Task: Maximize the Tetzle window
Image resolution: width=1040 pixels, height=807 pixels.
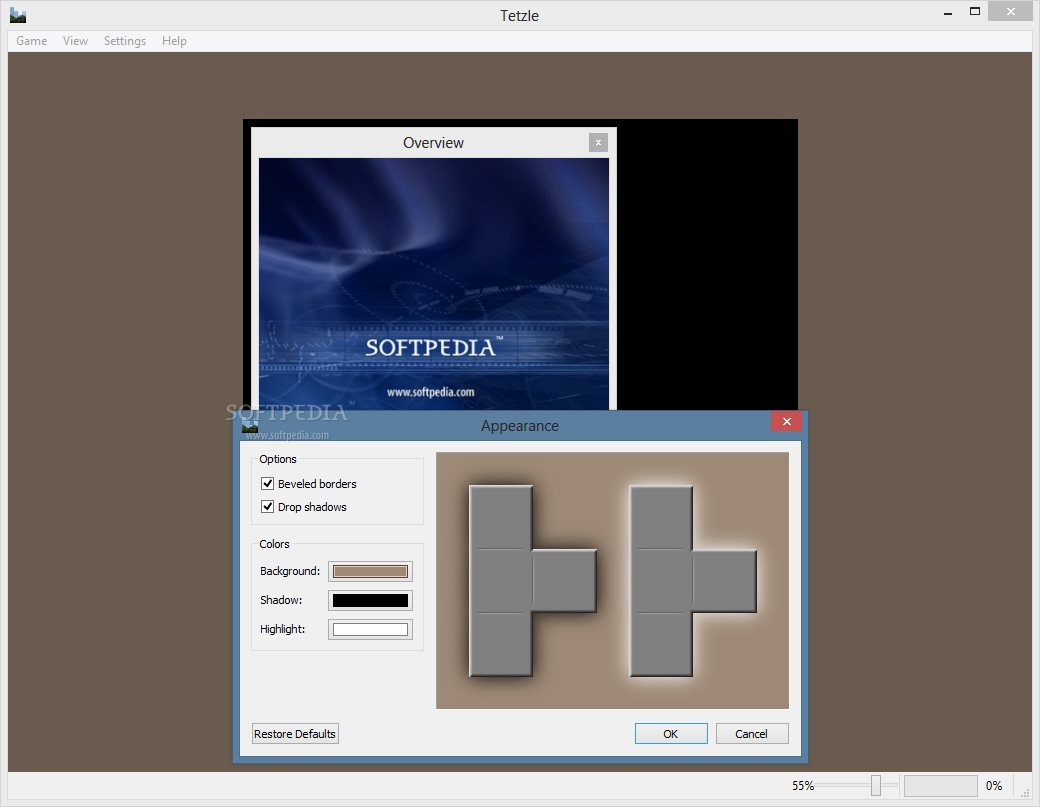Action: (974, 11)
